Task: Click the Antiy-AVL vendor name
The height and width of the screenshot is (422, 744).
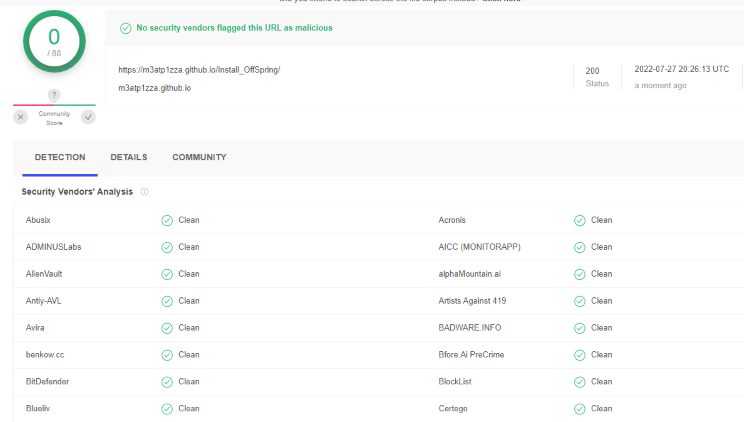Action: [x=43, y=300]
